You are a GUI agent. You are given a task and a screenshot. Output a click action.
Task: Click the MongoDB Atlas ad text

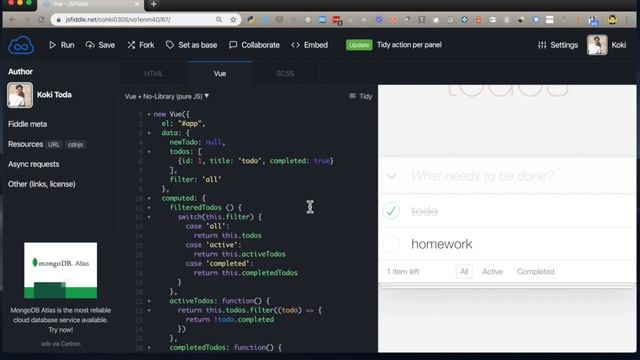[x=60, y=320]
